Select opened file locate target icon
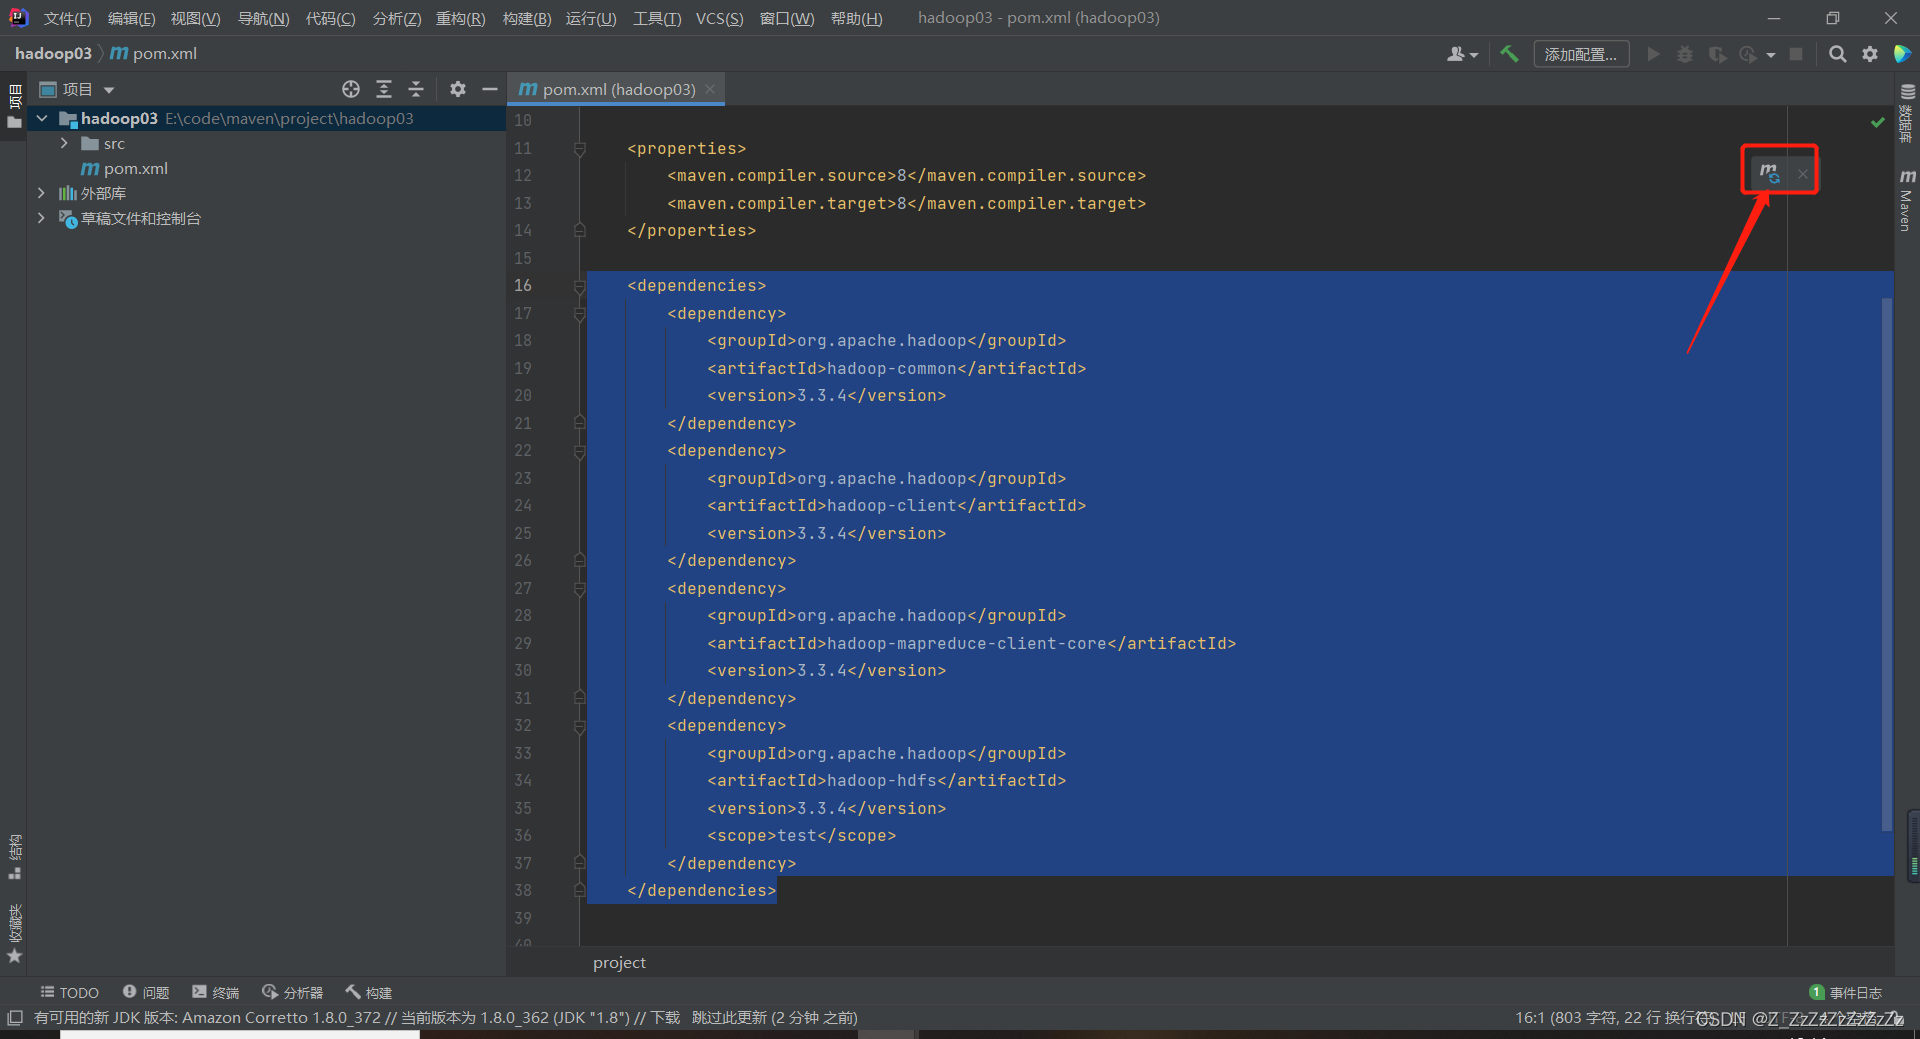The image size is (1920, 1039). click(x=350, y=89)
